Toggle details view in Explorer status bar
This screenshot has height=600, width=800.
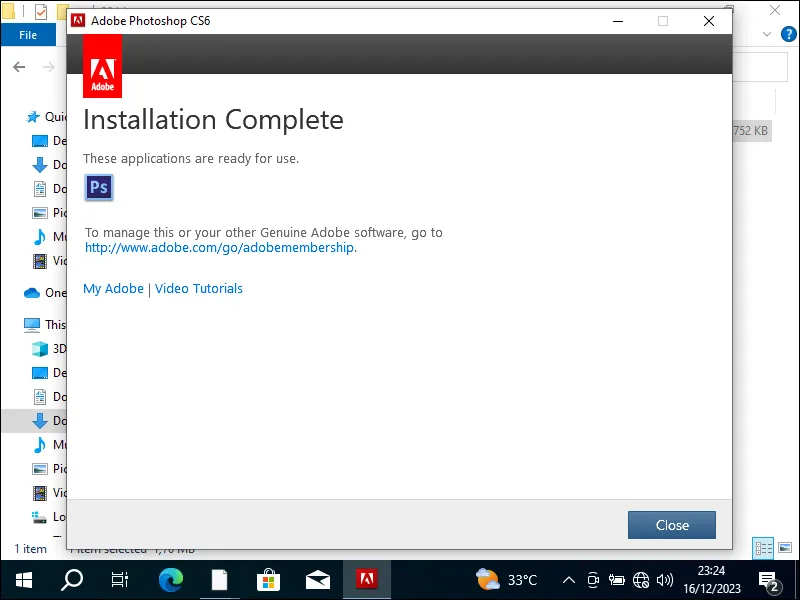(x=764, y=548)
